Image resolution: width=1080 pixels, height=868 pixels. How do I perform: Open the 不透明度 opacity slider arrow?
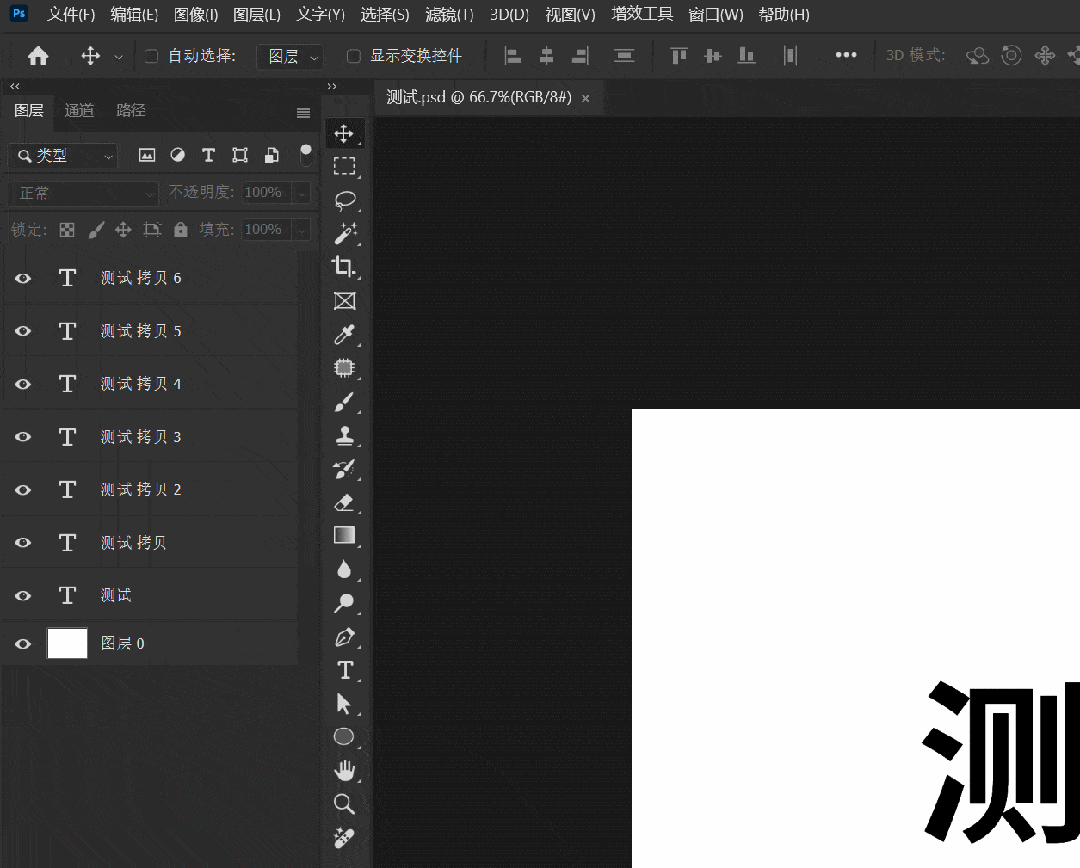(302, 193)
